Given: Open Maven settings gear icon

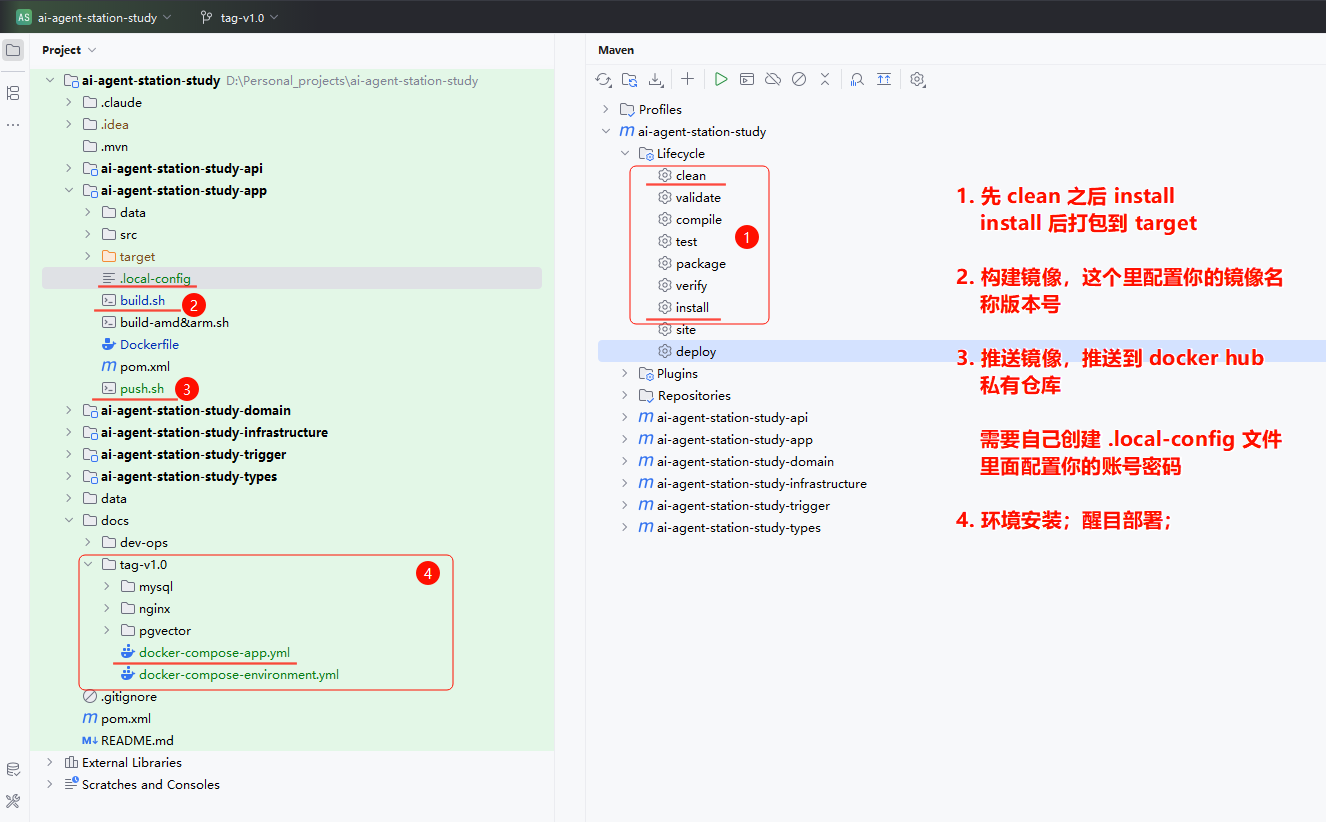Looking at the screenshot, I should pos(917,79).
